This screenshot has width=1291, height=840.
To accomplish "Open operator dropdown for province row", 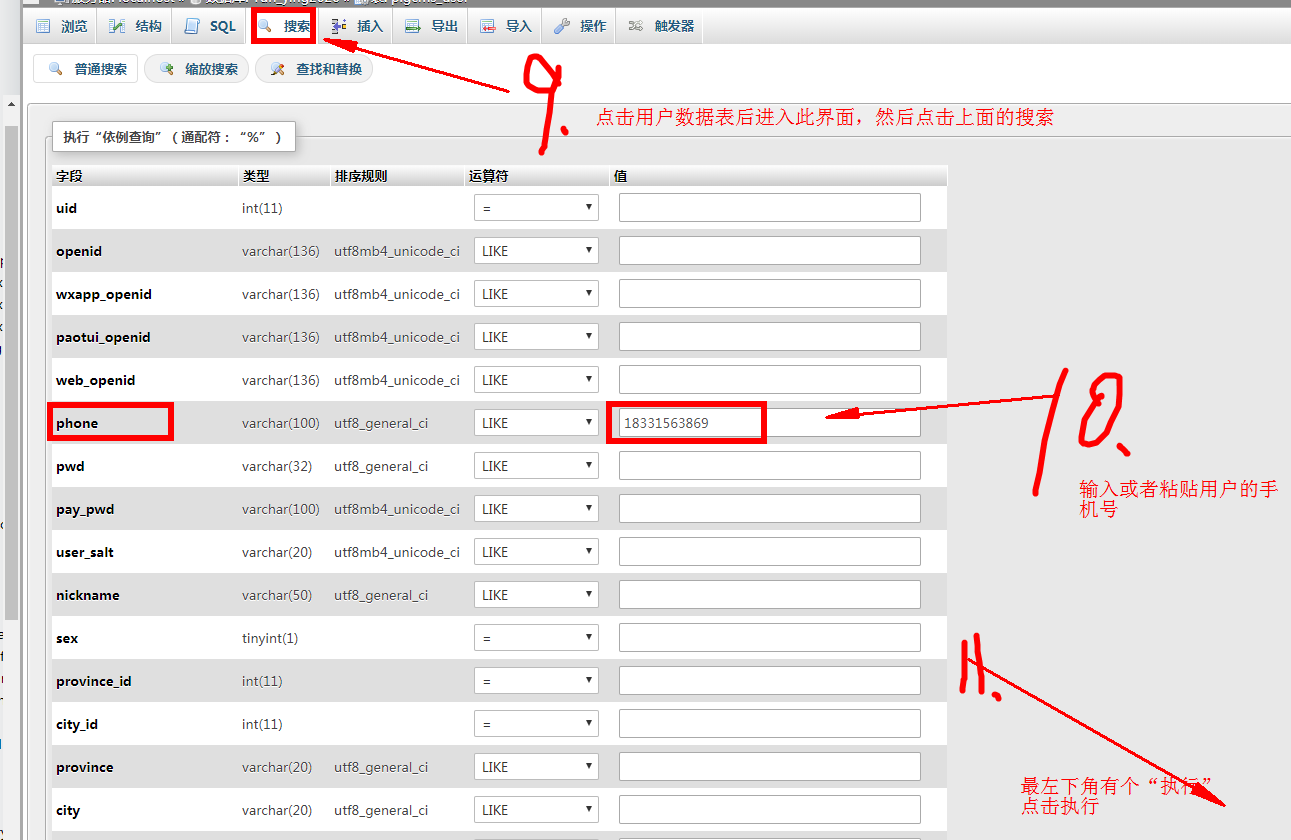I will 536,767.
